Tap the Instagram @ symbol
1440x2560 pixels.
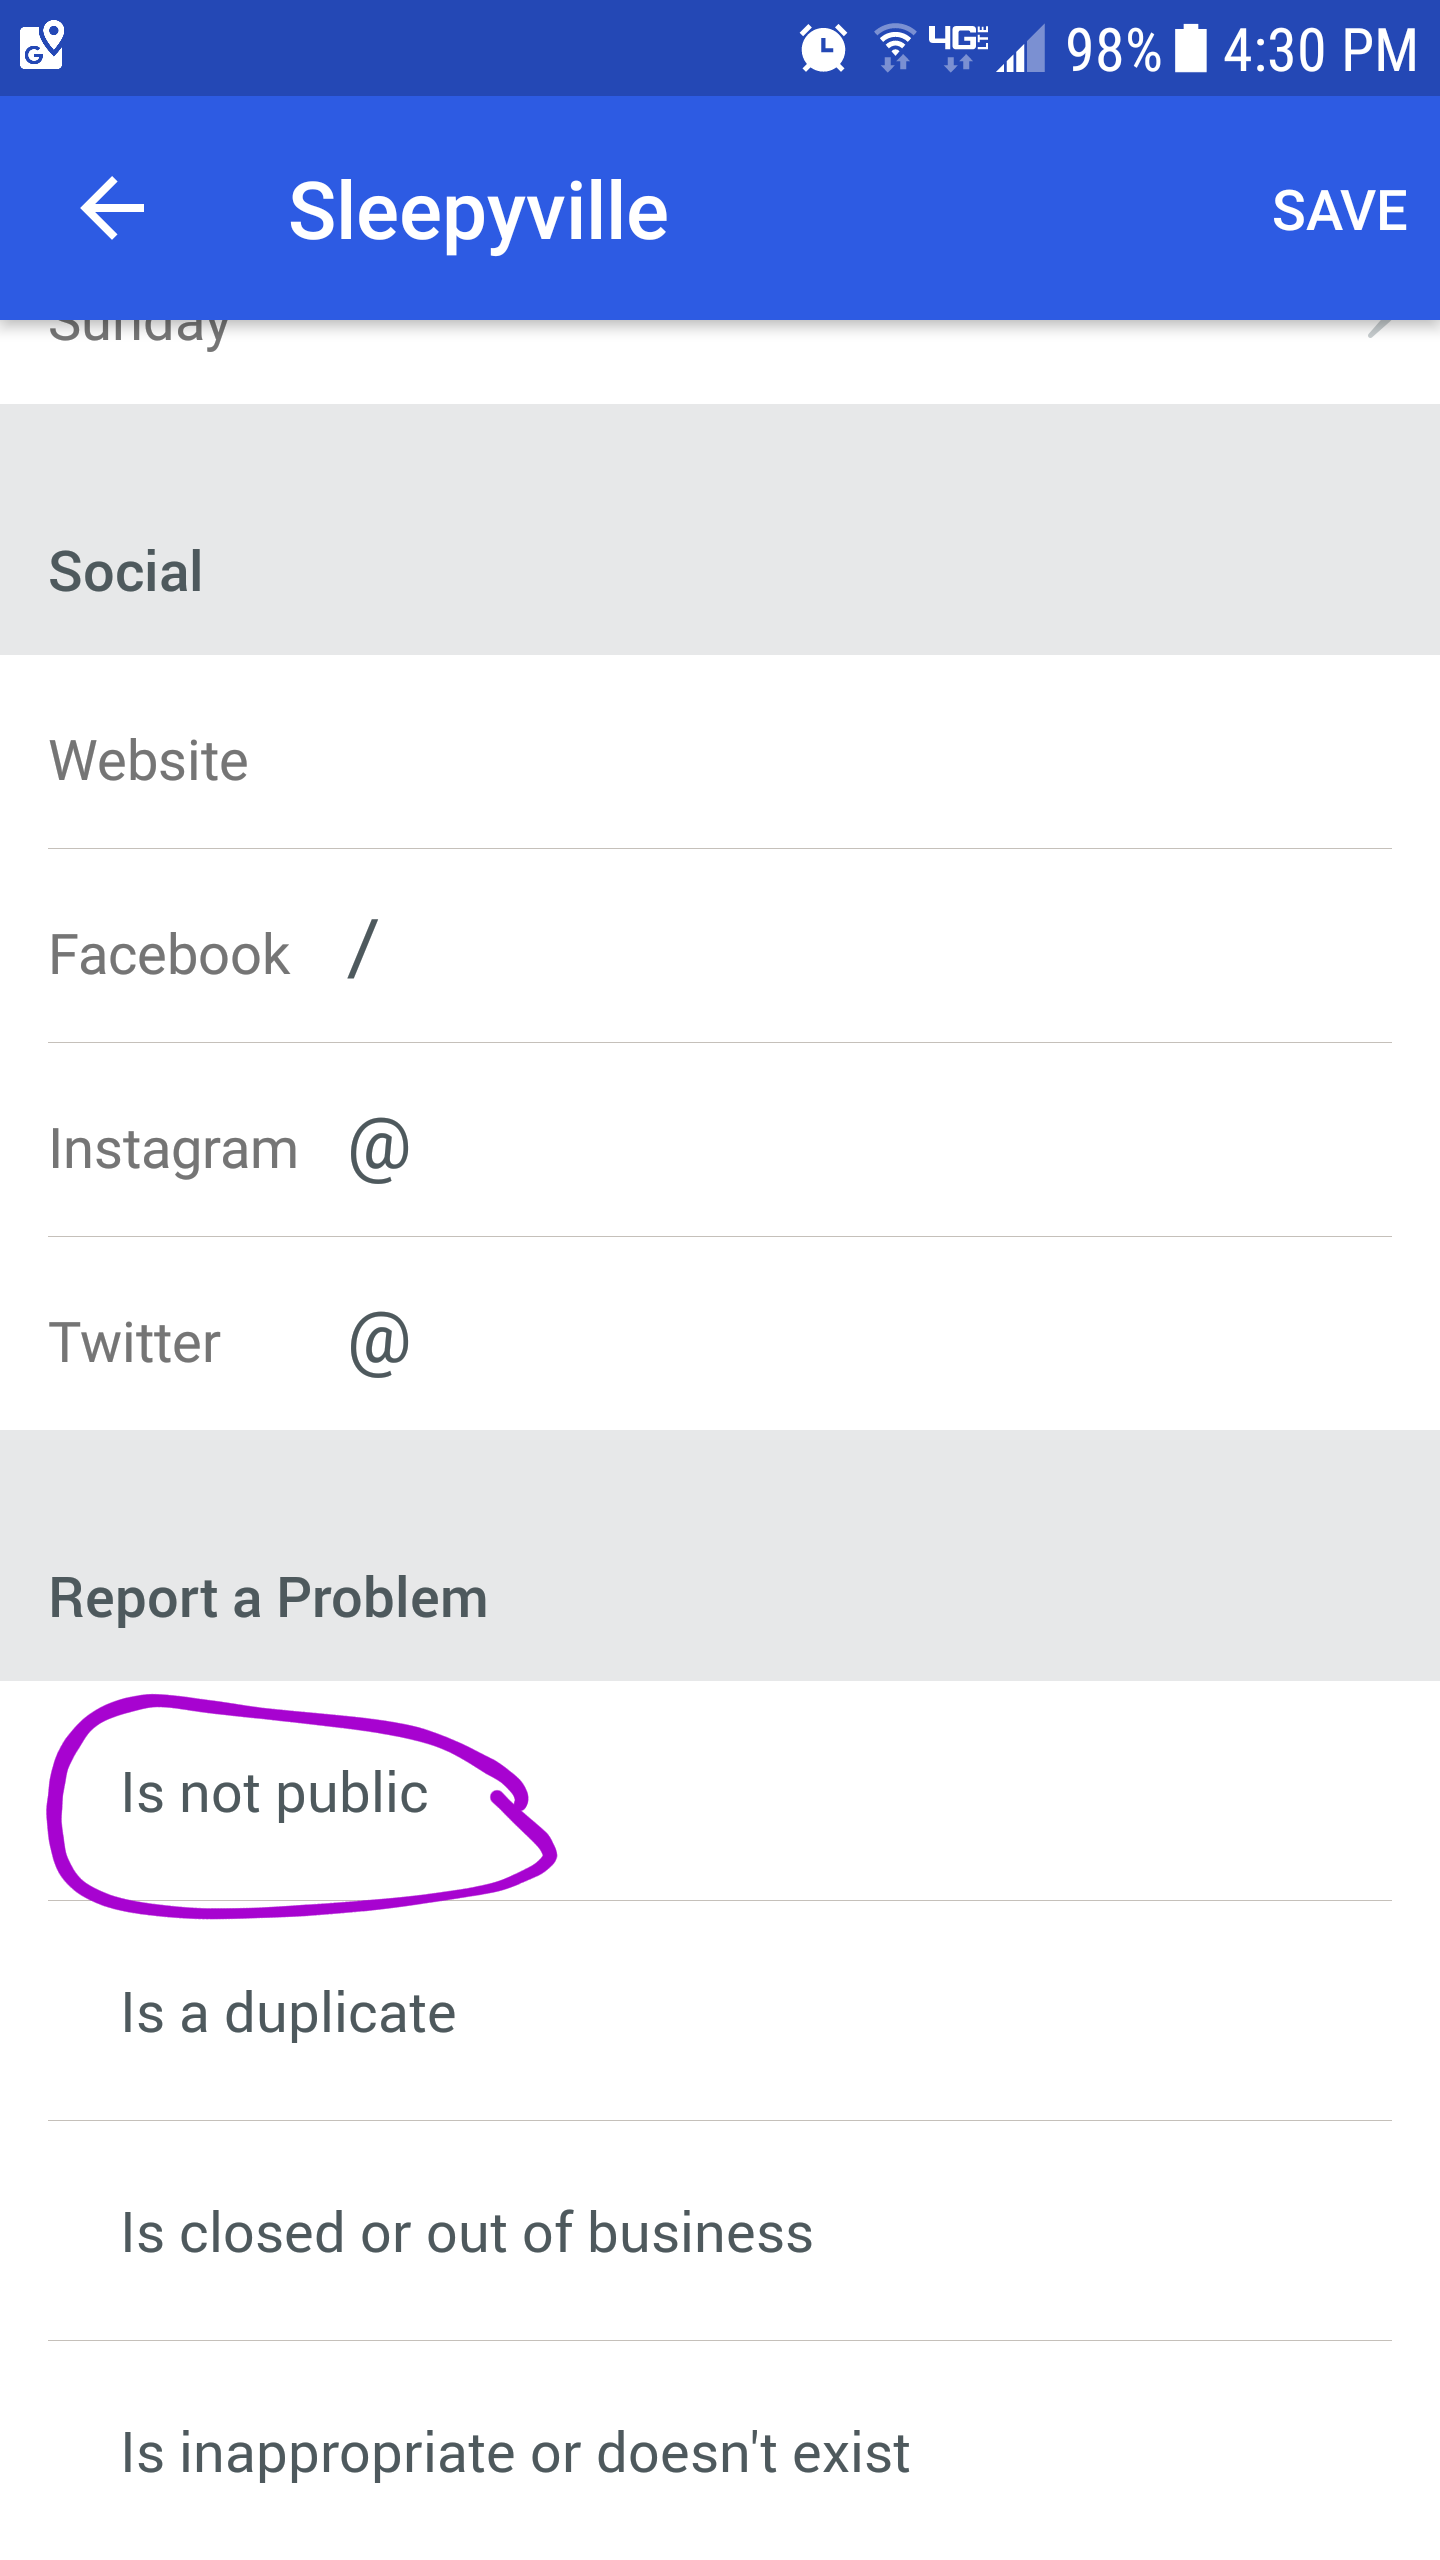[380, 1149]
